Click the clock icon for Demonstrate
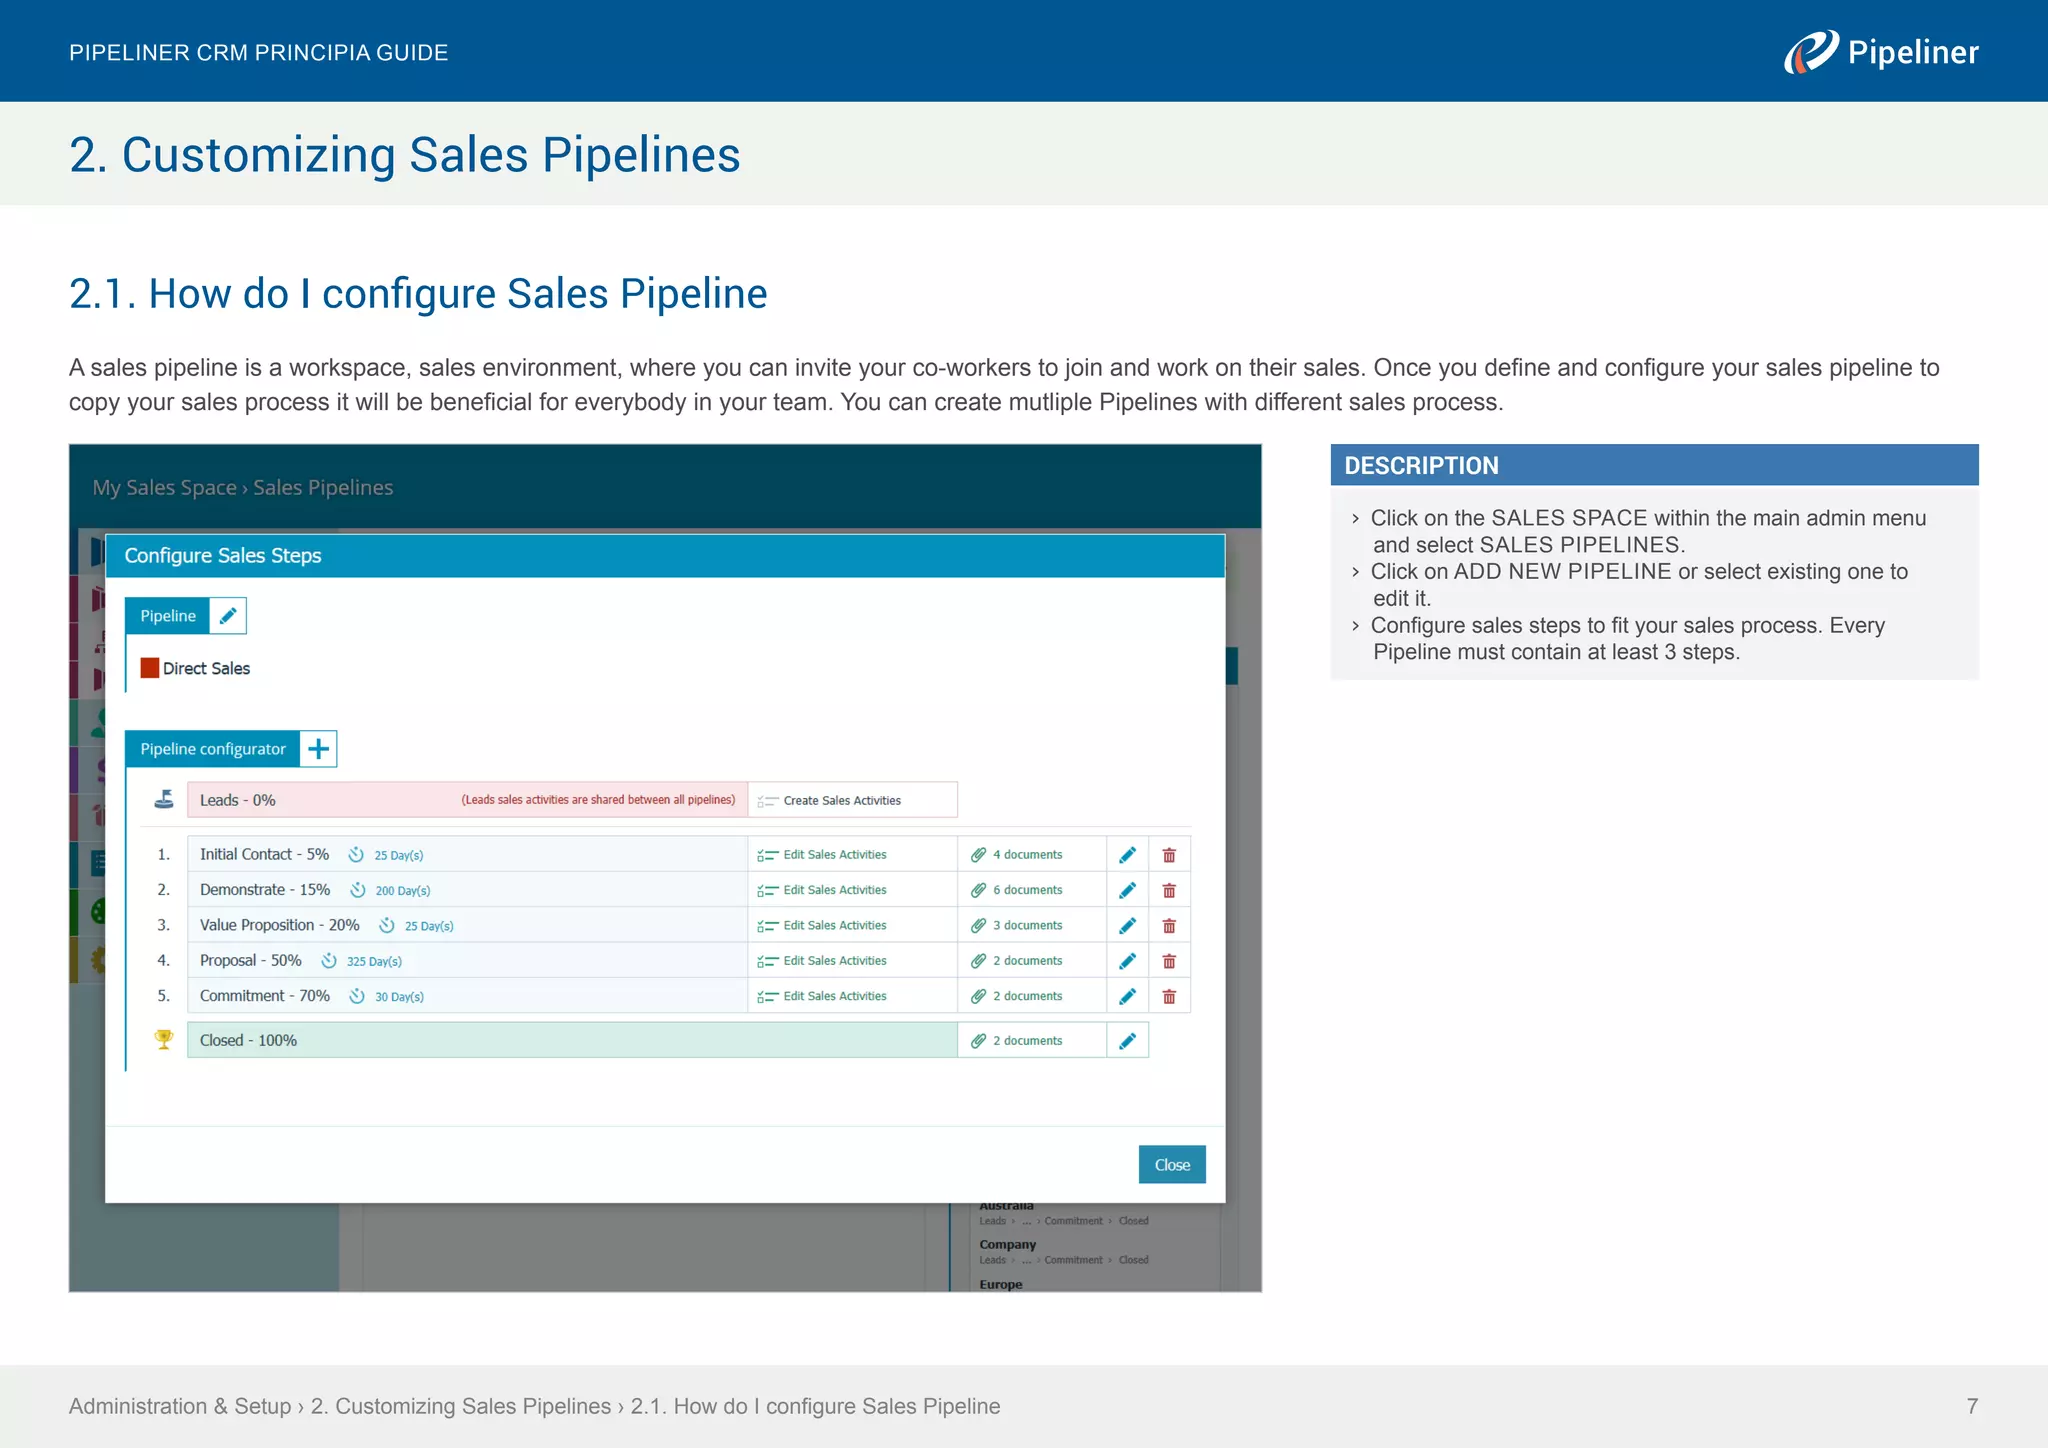The height and width of the screenshot is (1448, 2048). tap(357, 890)
